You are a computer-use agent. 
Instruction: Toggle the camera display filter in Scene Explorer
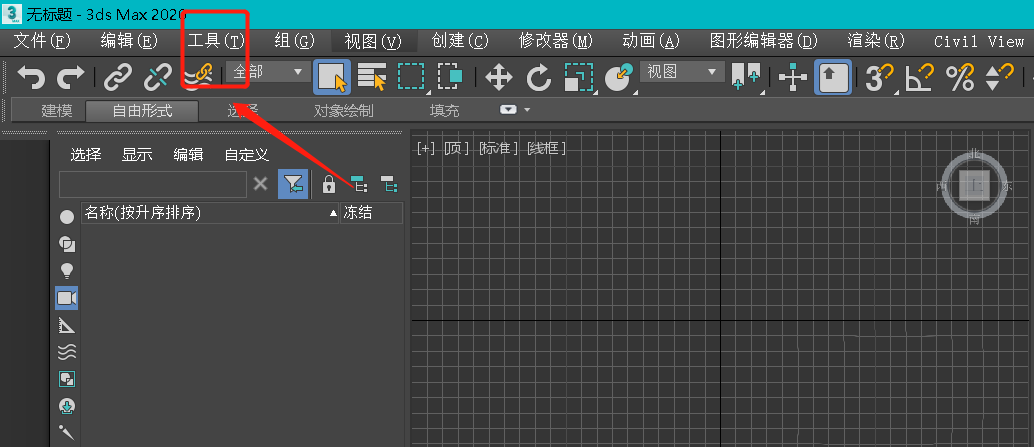(67, 298)
